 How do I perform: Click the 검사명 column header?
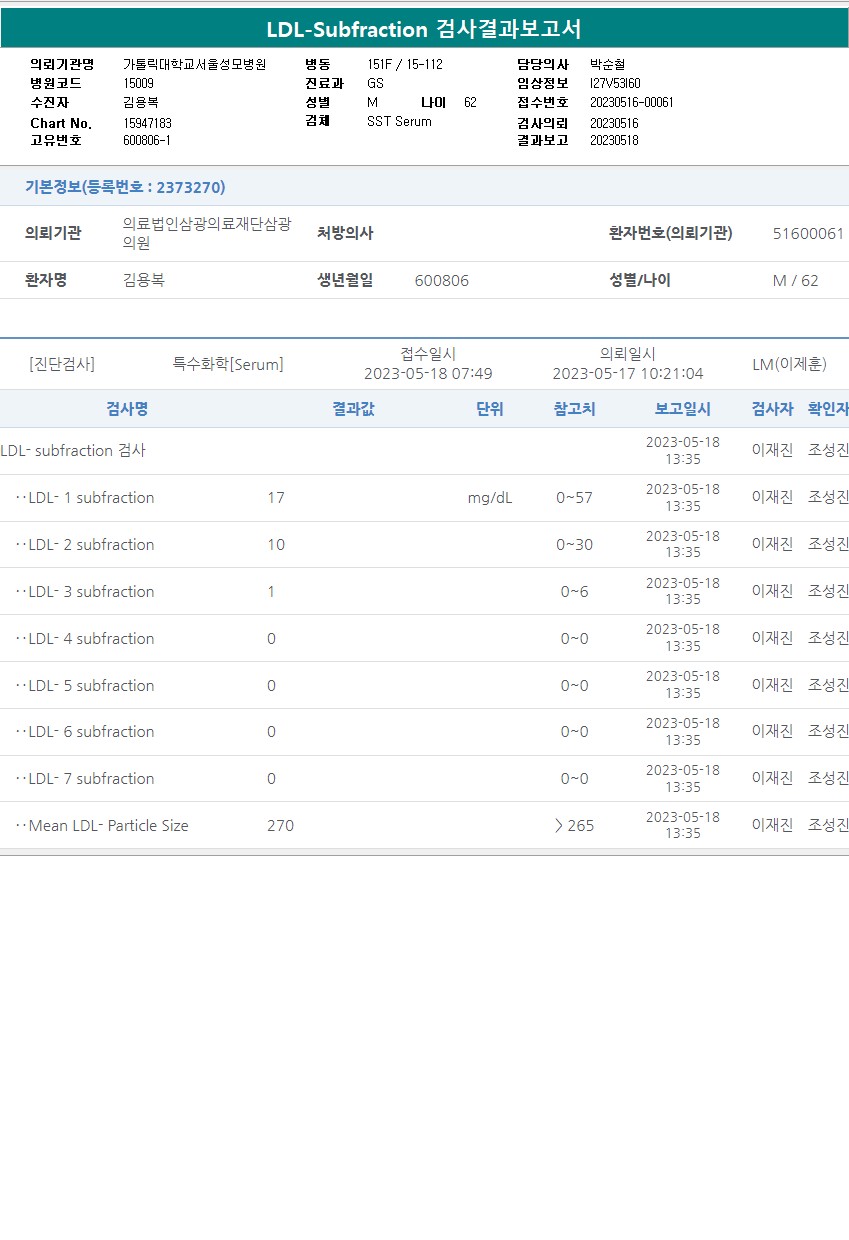click(127, 409)
